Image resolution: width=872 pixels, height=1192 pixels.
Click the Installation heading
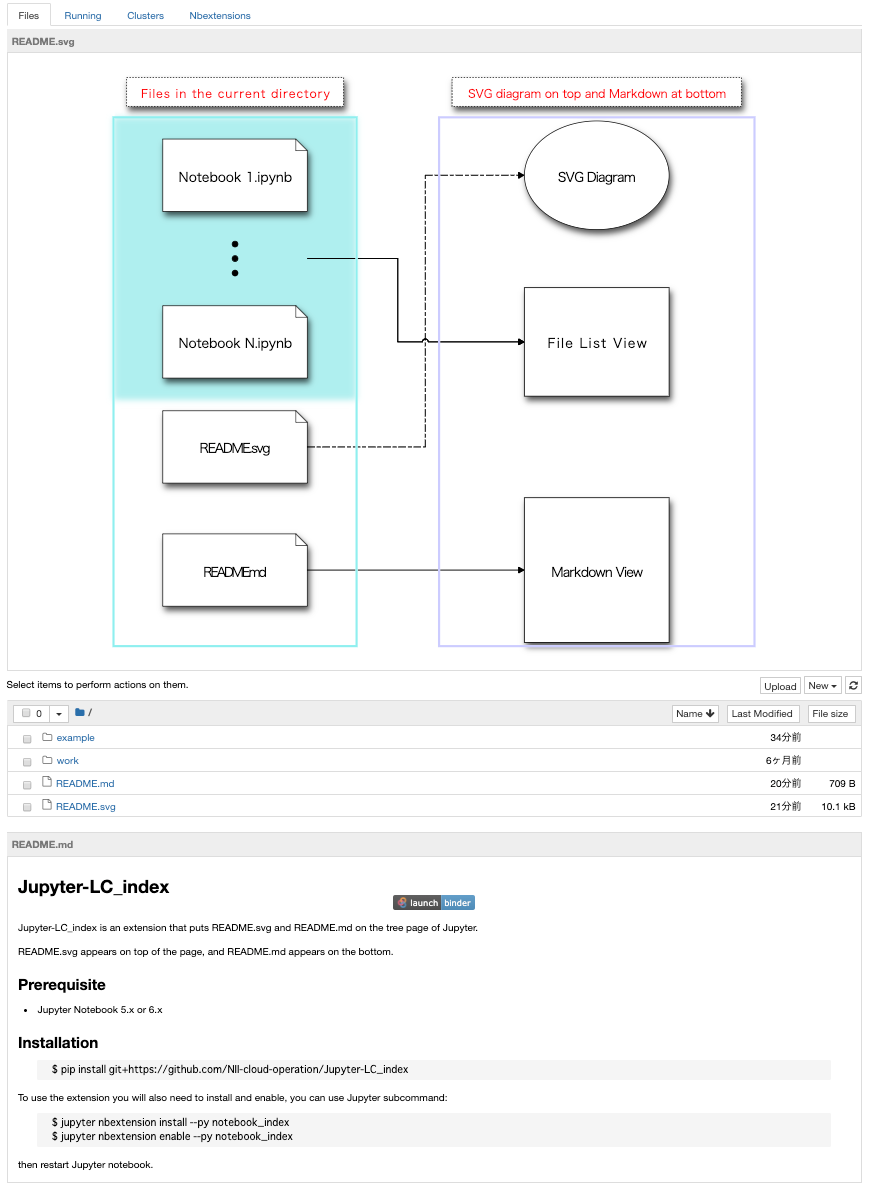[x=58, y=1043]
